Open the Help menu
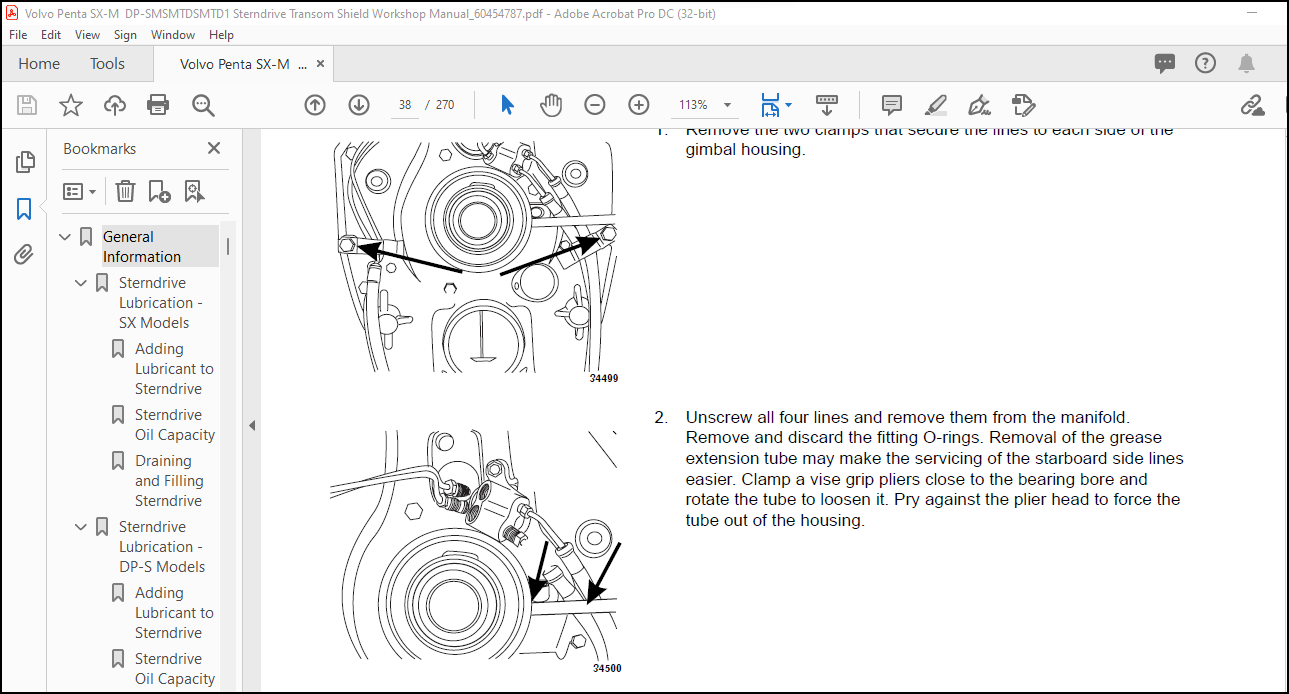The image size is (1289, 694). (x=221, y=34)
